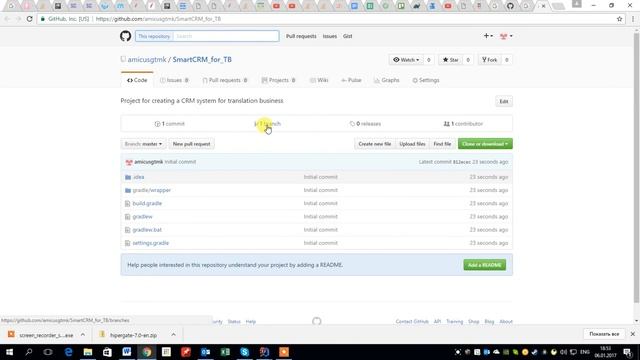Open the gradle/wrapper folder
This screenshot has height=360, width=640.
coord(152,190)
